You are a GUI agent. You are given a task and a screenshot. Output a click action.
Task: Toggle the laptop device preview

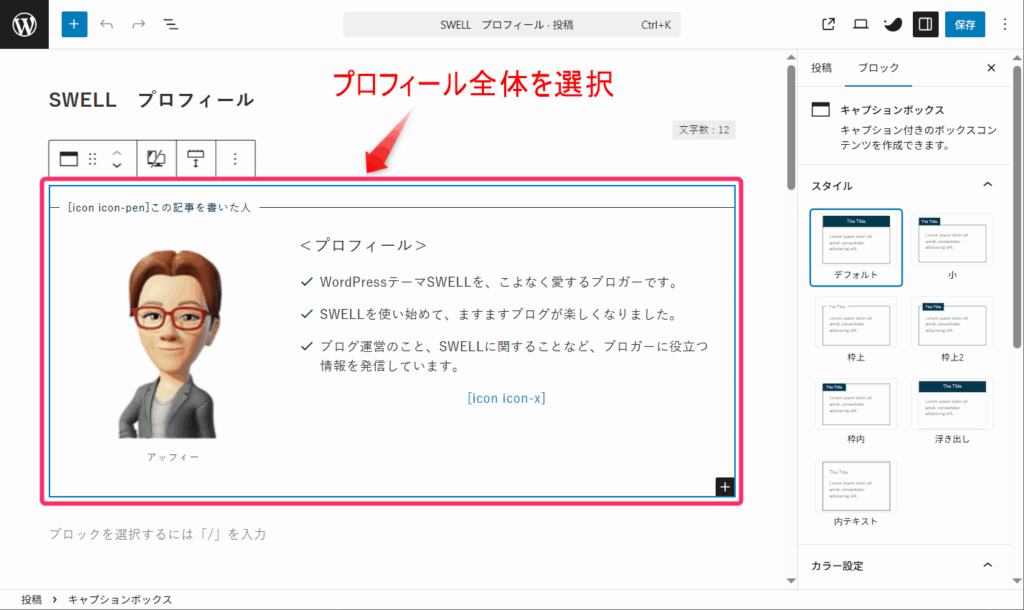pos(861,24)
